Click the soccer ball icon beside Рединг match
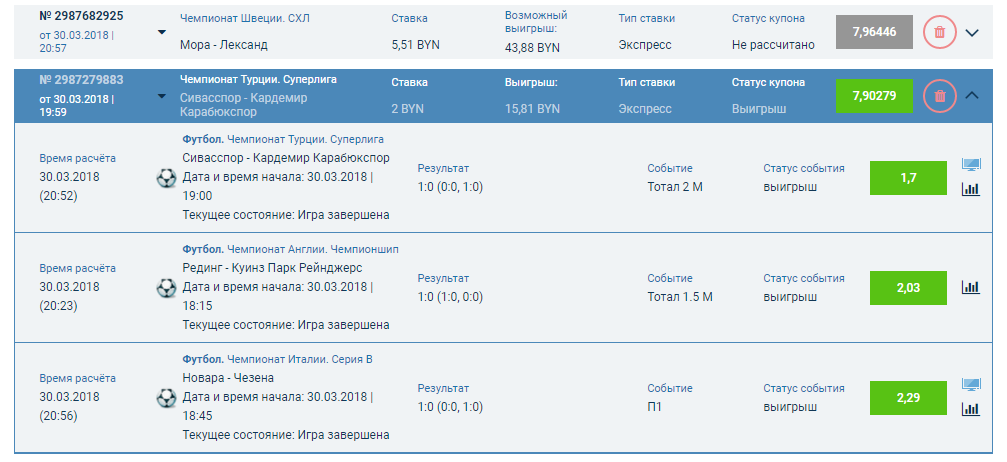 pyautogui.click(x=165, y=288)
